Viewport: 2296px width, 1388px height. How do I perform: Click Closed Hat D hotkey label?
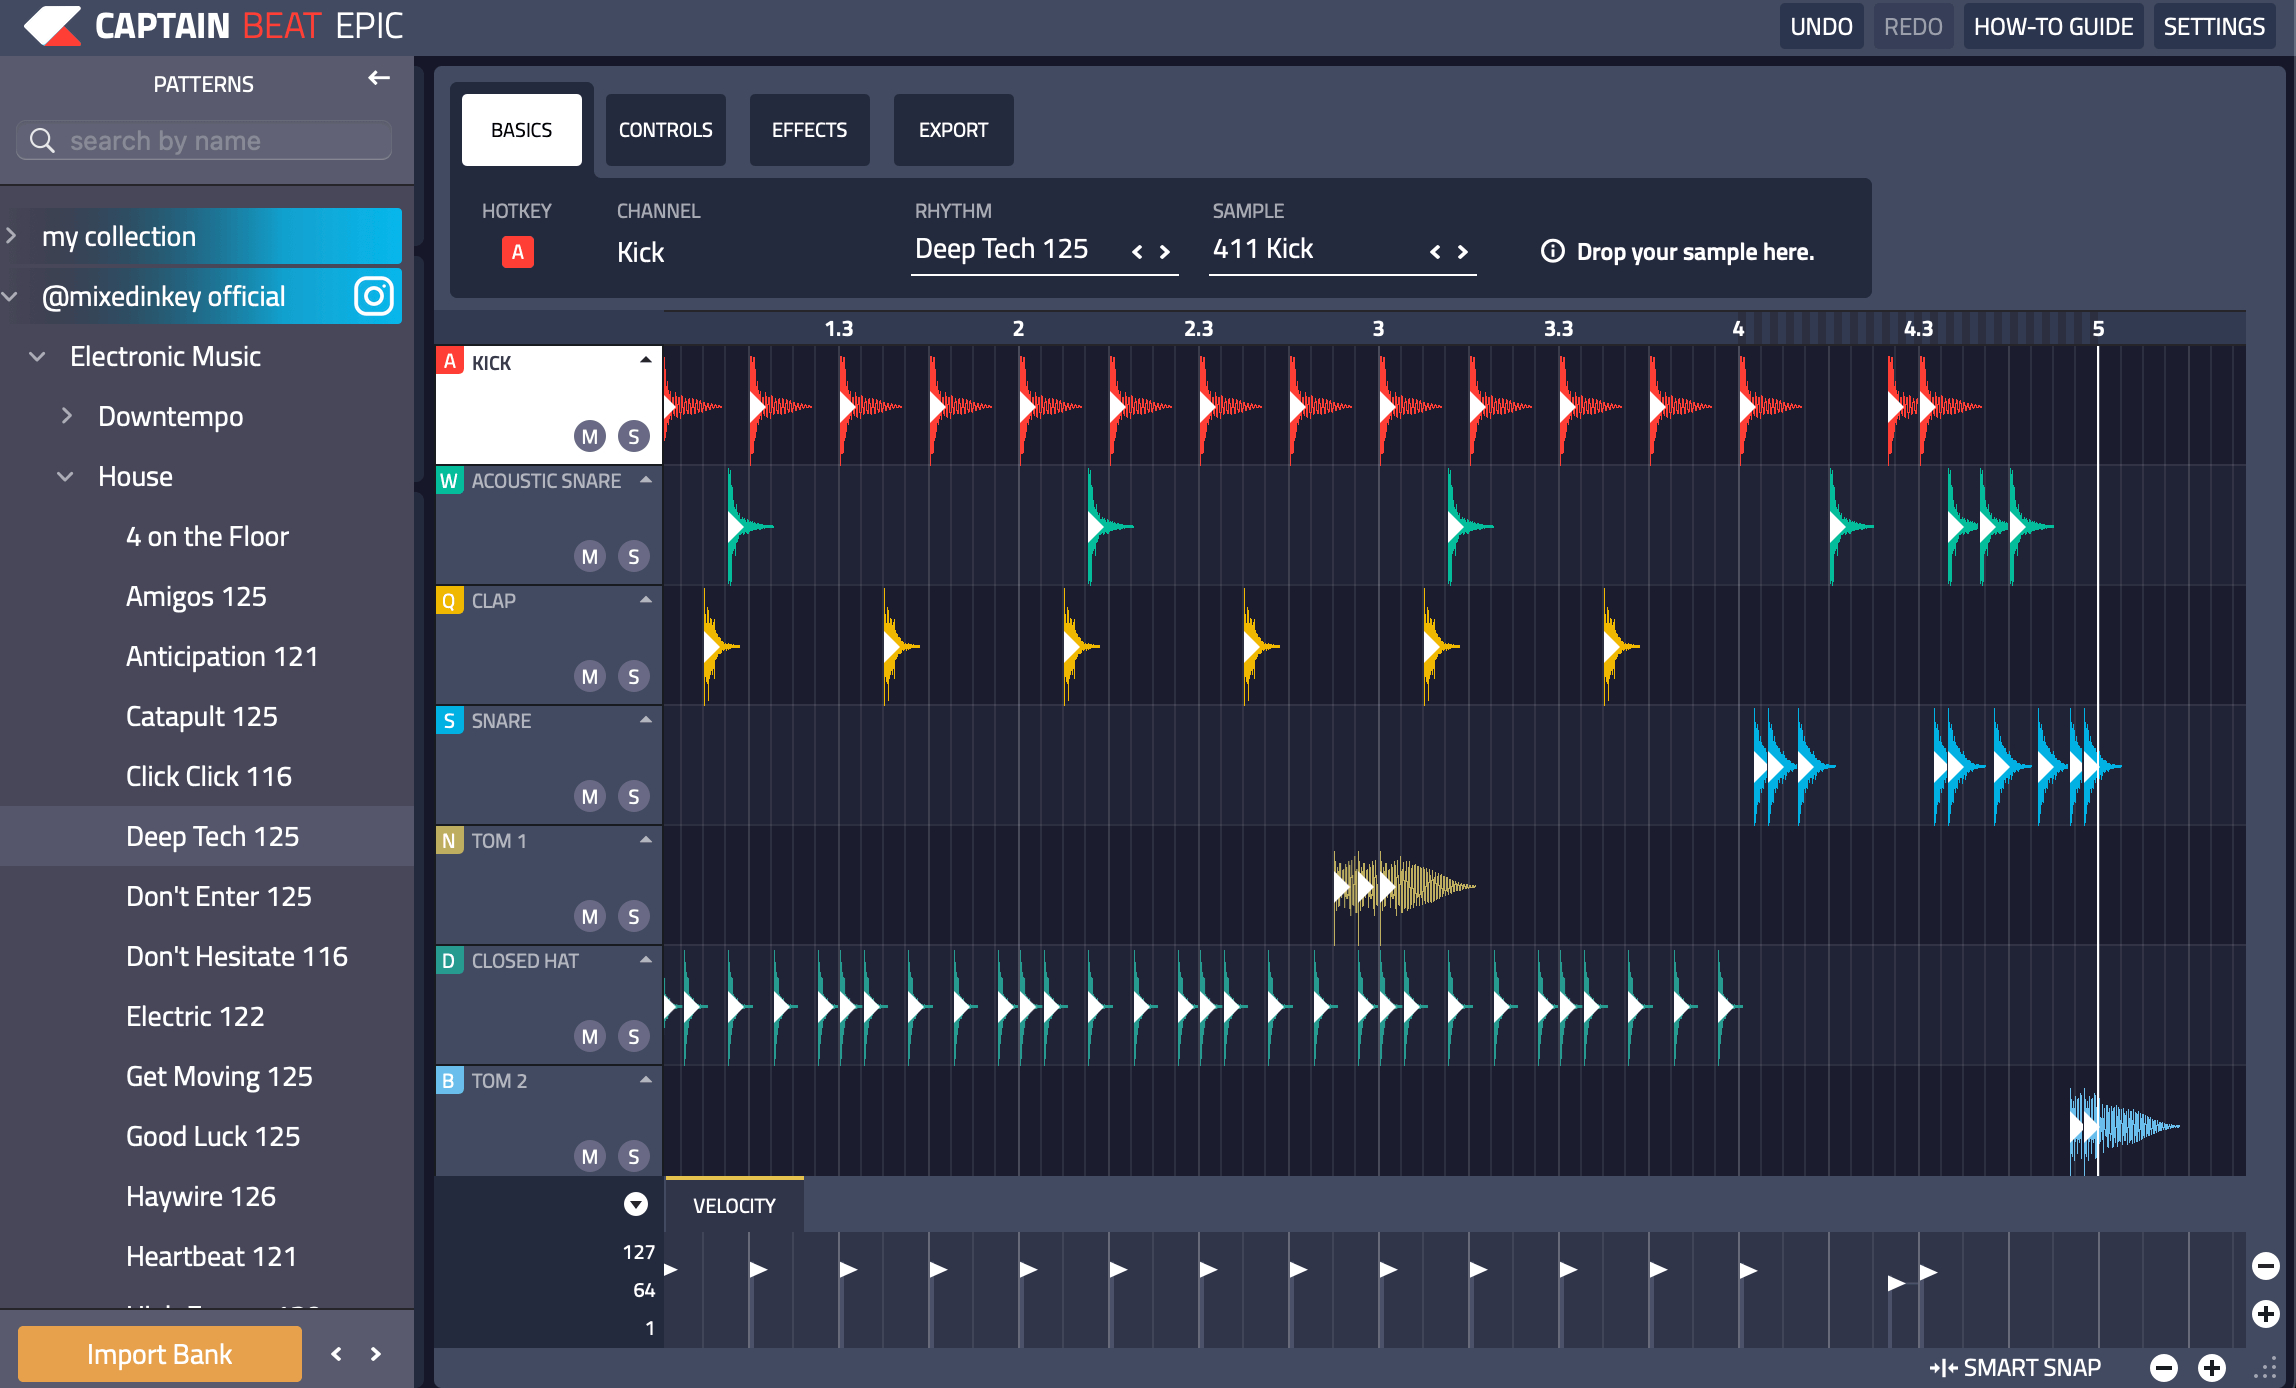(450, 961)
